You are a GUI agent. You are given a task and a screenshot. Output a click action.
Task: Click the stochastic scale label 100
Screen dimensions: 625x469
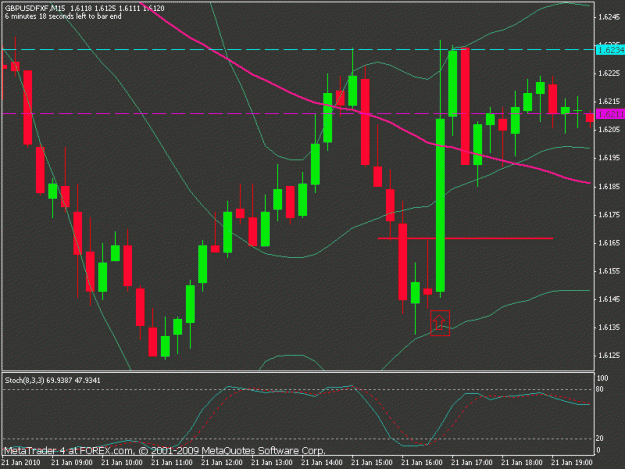click(602, 378)
